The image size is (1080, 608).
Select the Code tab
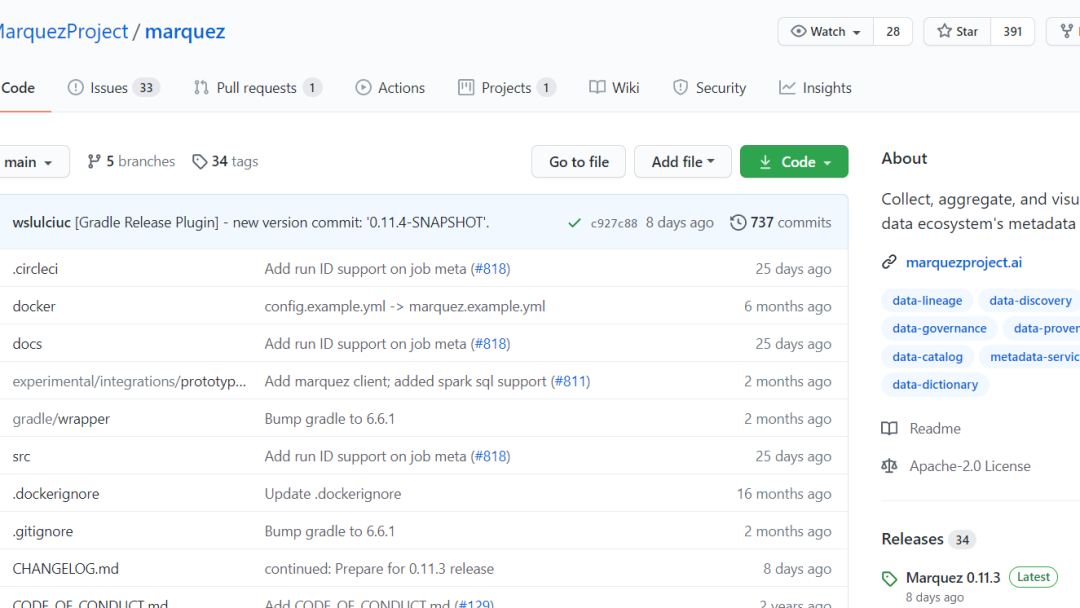[x=18, y=88]
